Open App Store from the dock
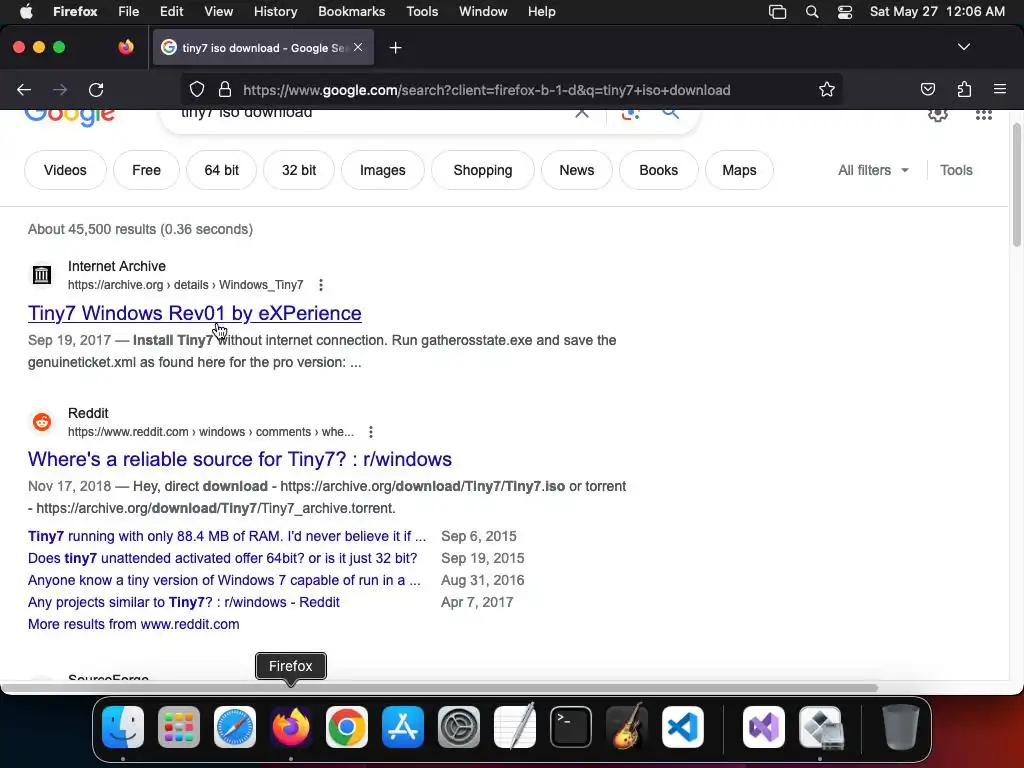Viewport: 1024px width, 768px height. 403,727
